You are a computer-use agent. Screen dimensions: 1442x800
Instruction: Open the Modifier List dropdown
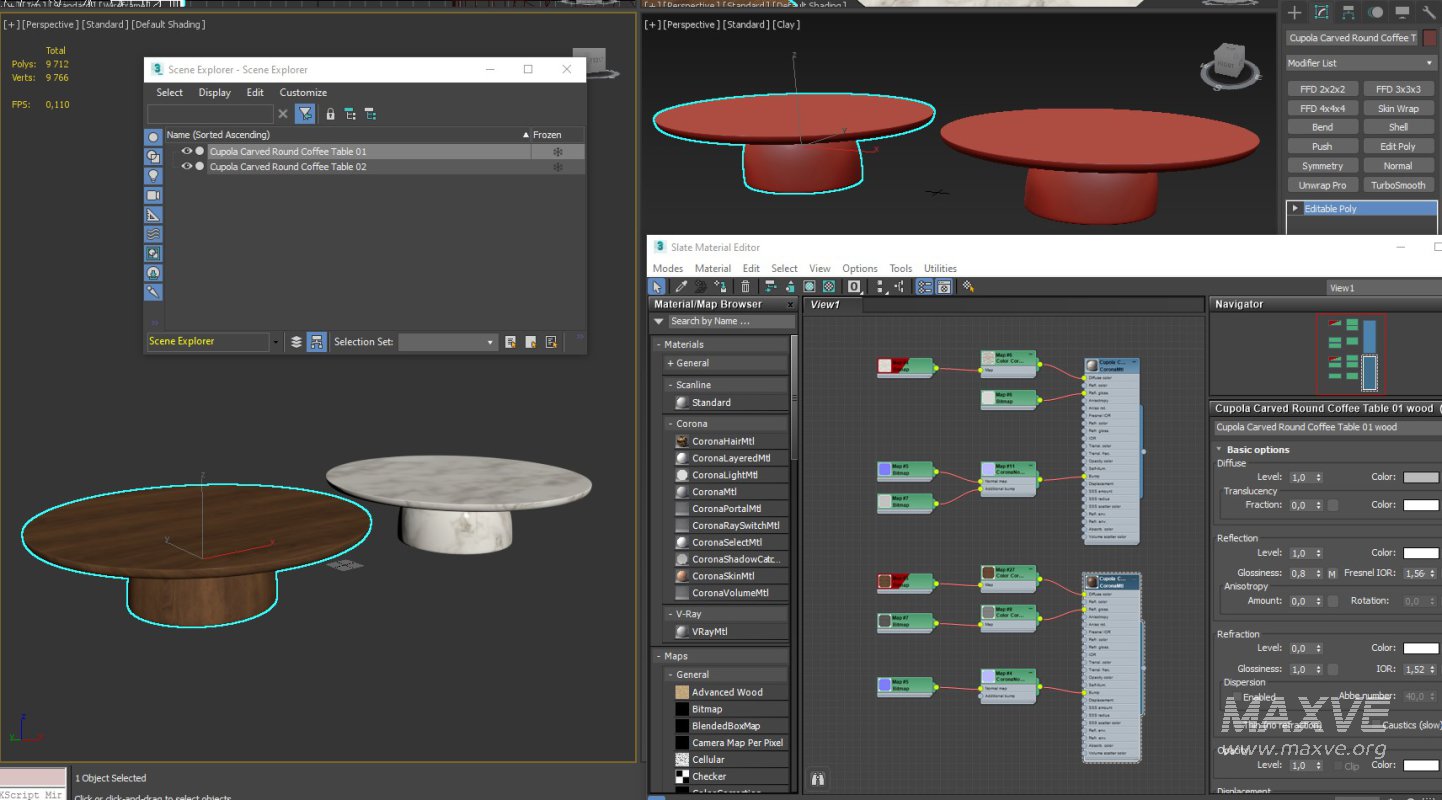tap(1360, 63)
